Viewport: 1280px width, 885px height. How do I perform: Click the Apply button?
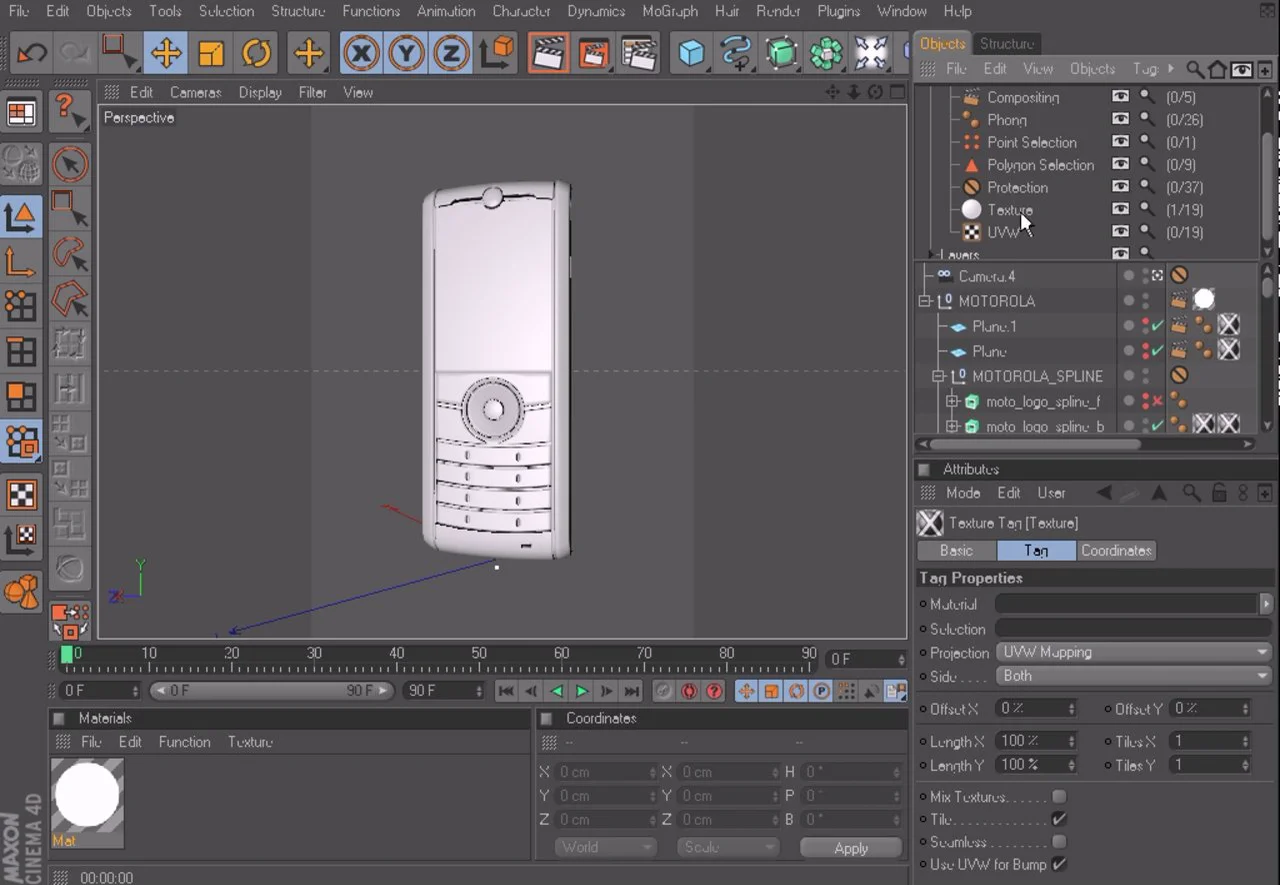(851, 847)
